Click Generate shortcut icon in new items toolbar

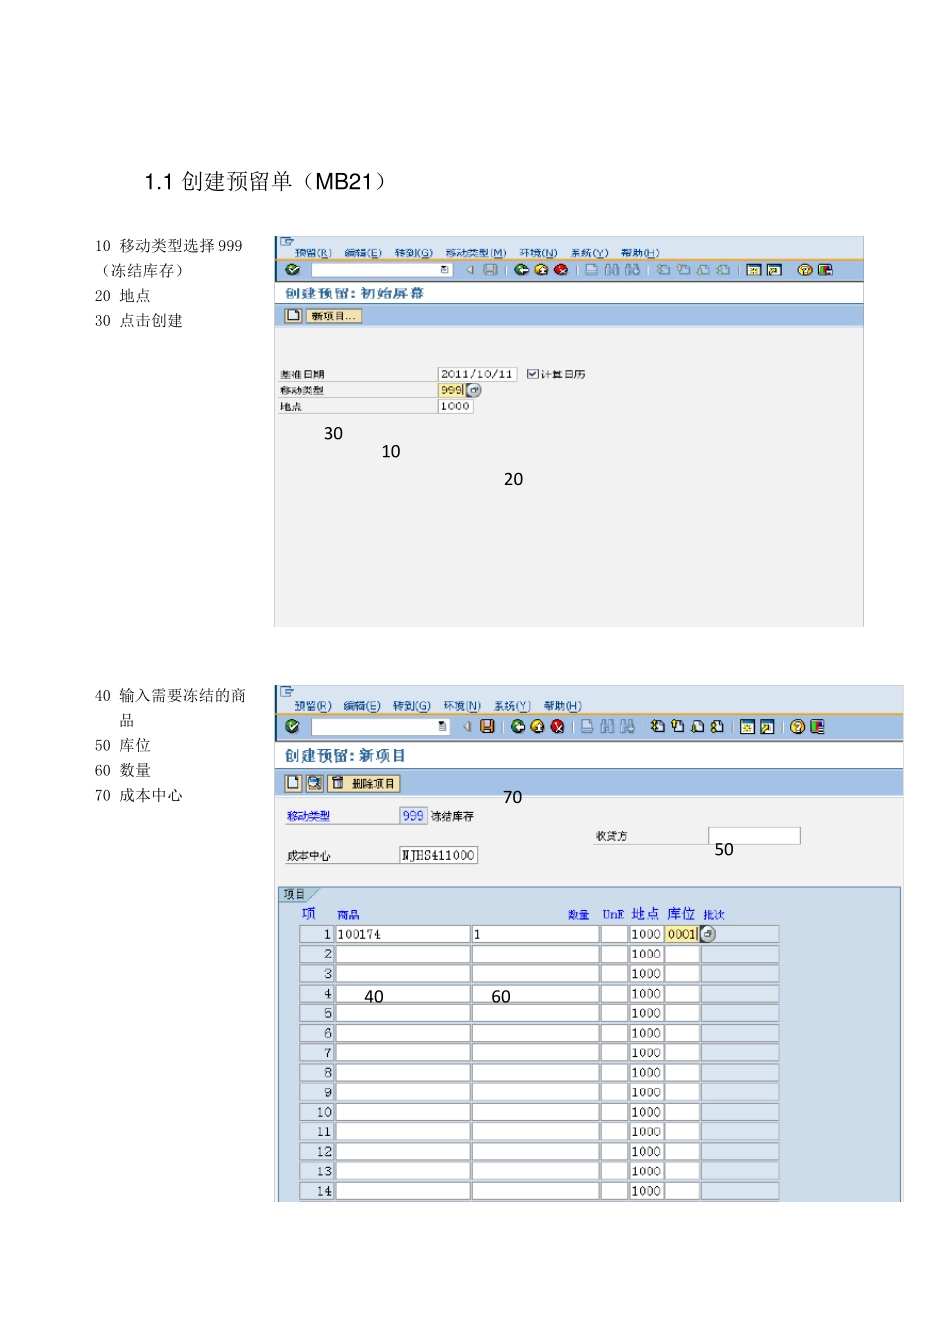tap(767, 727)
